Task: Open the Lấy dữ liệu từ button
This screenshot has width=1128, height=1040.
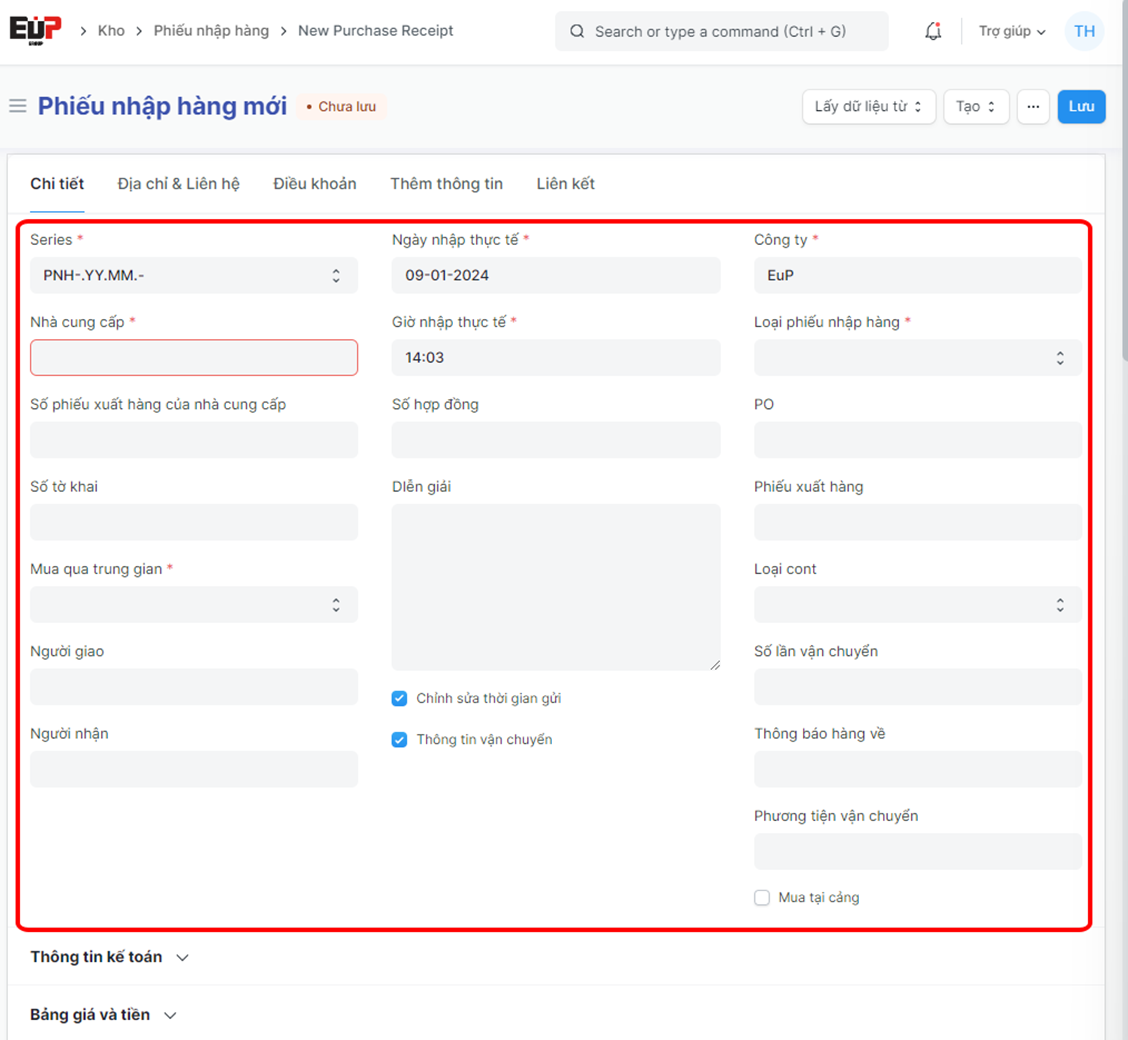Action: (x=868, y=107)
